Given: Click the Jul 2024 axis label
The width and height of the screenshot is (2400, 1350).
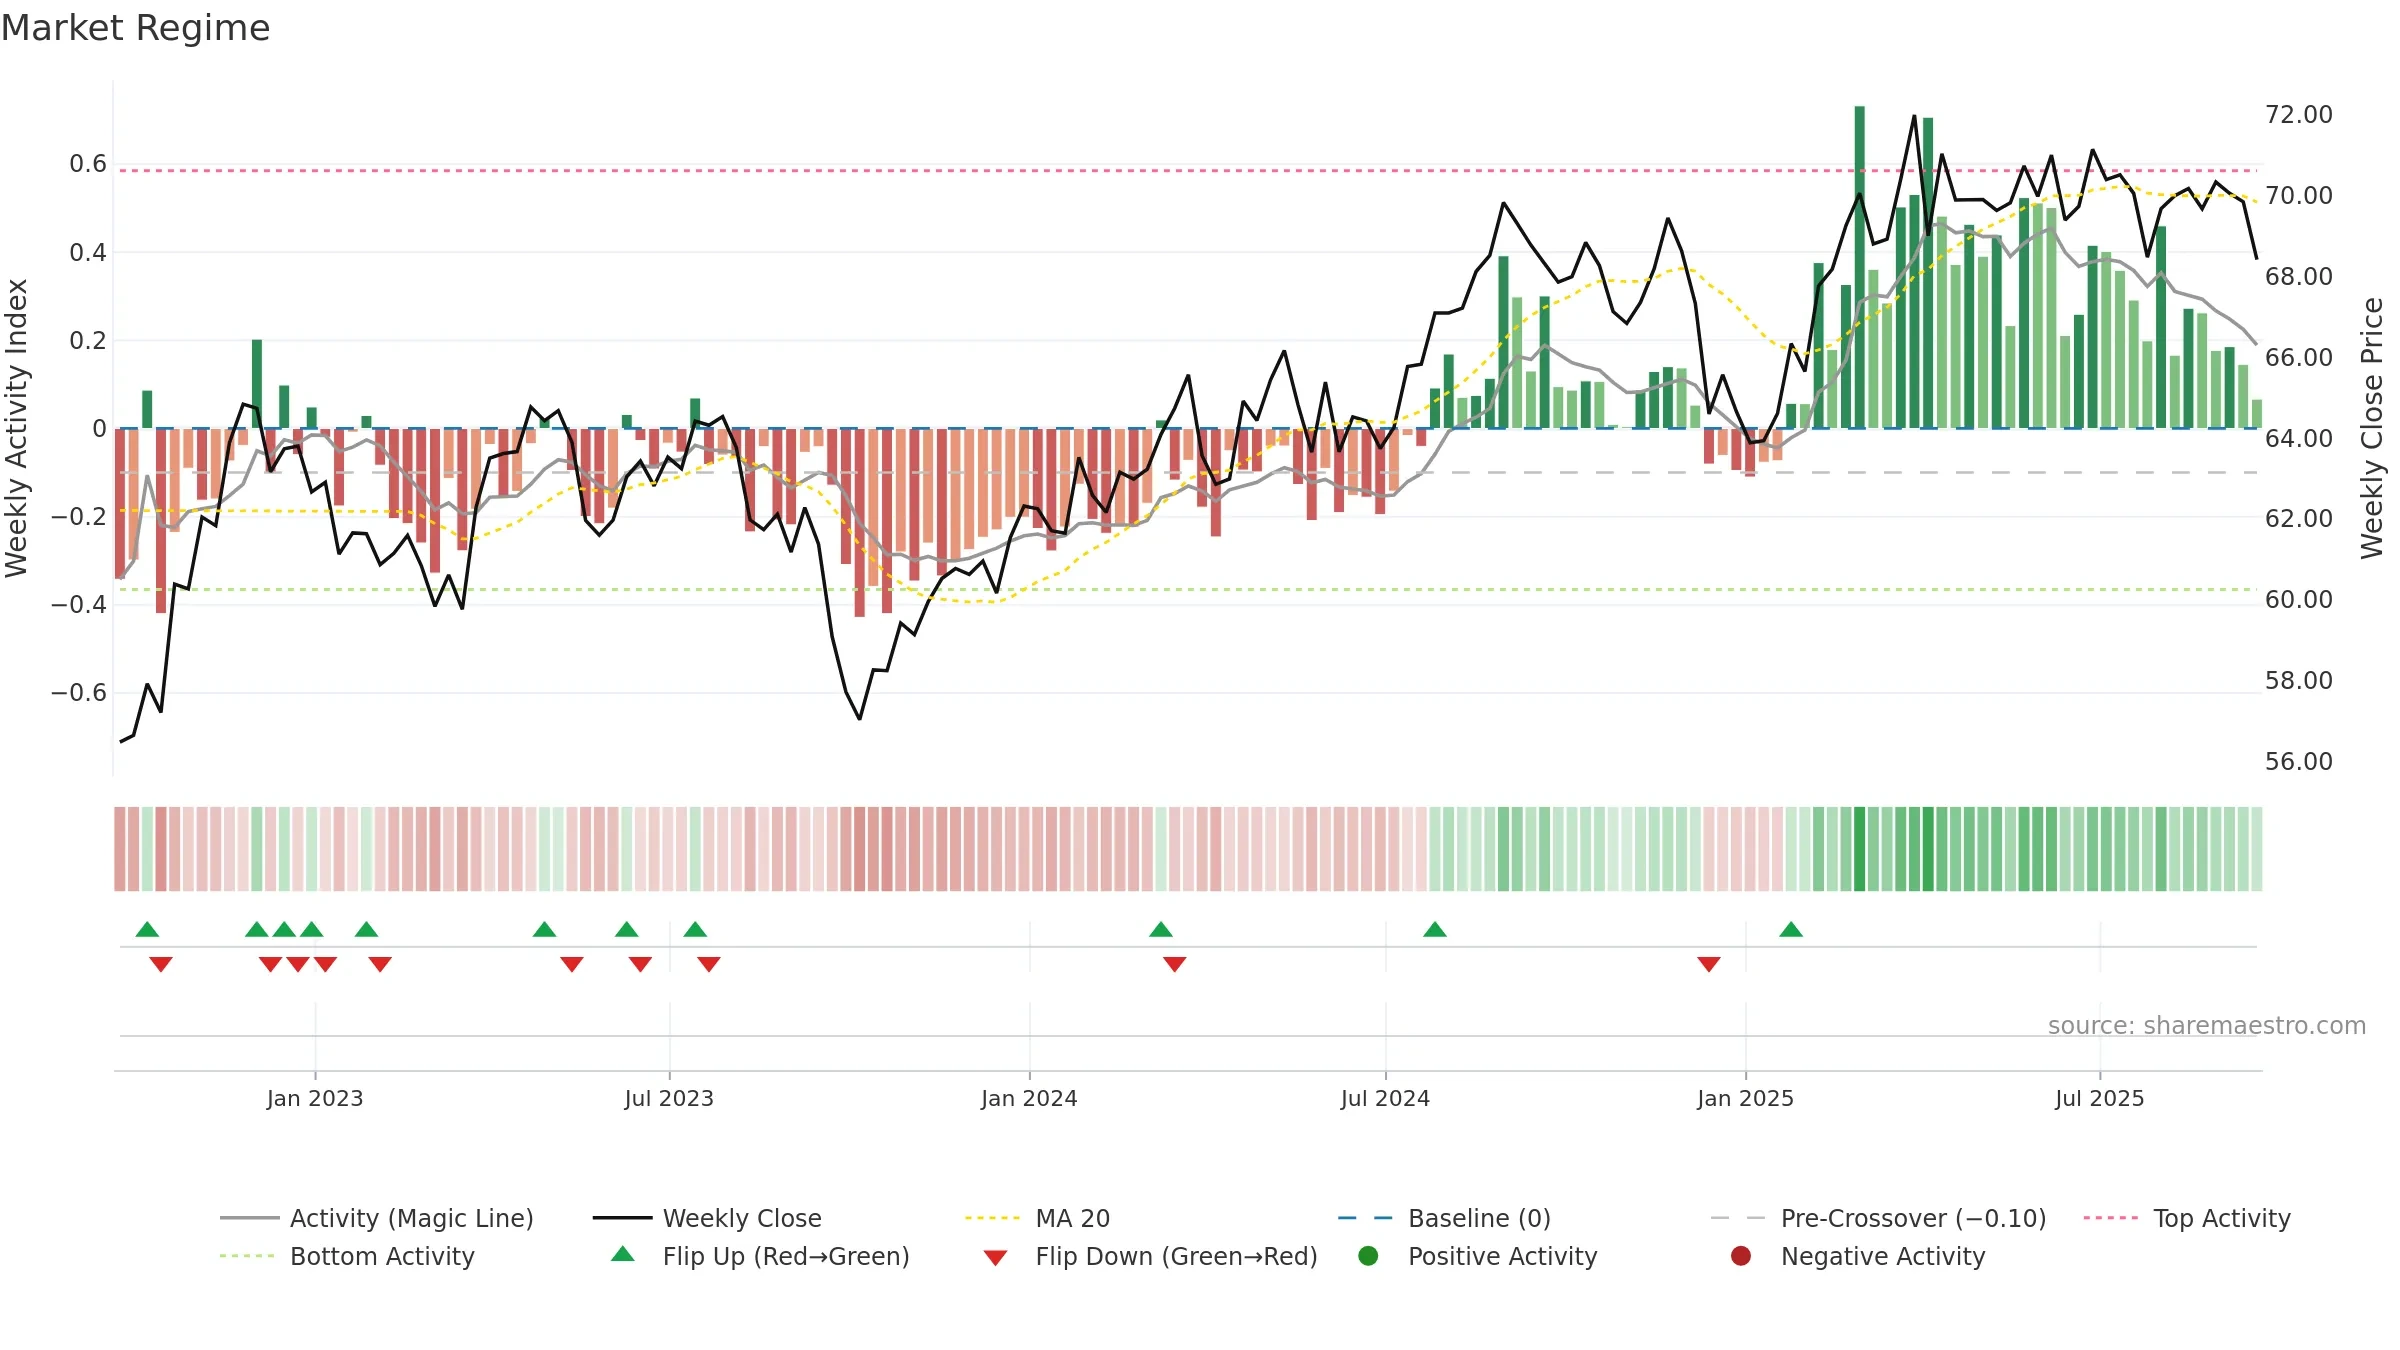Looking at the screenshot, I should (1385, 1098).
